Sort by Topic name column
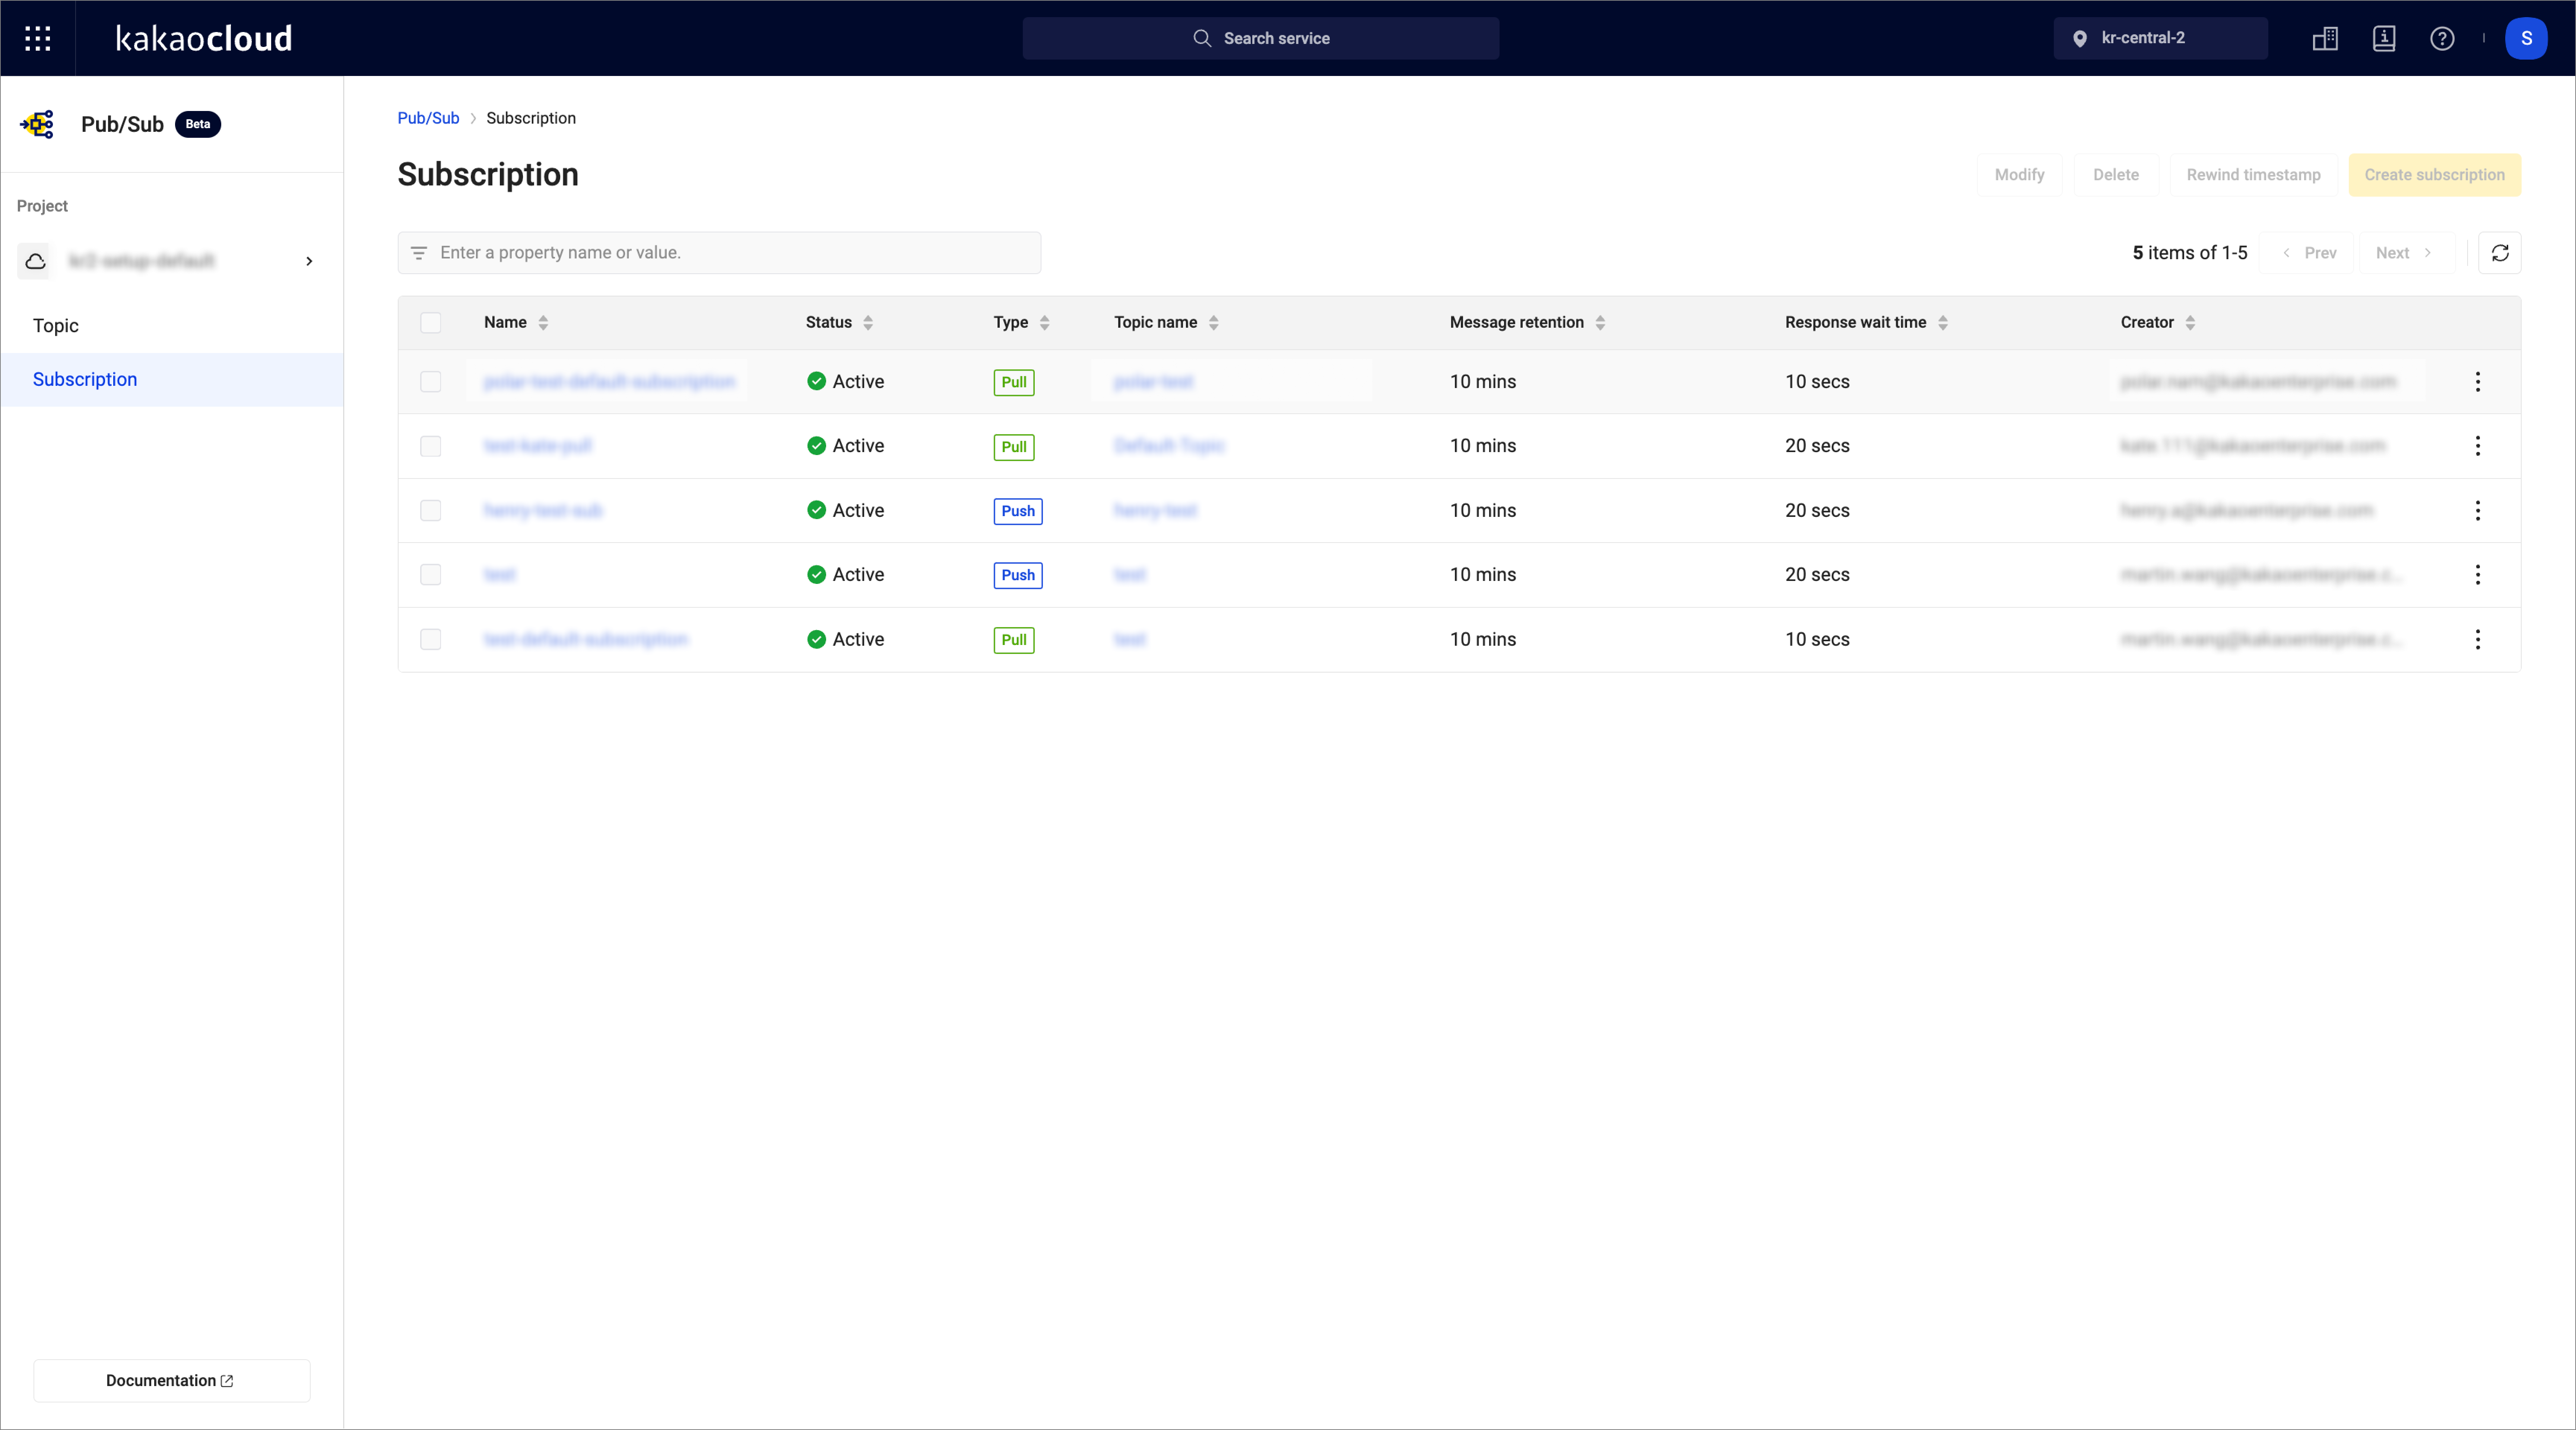 (x=1213, y=323)
